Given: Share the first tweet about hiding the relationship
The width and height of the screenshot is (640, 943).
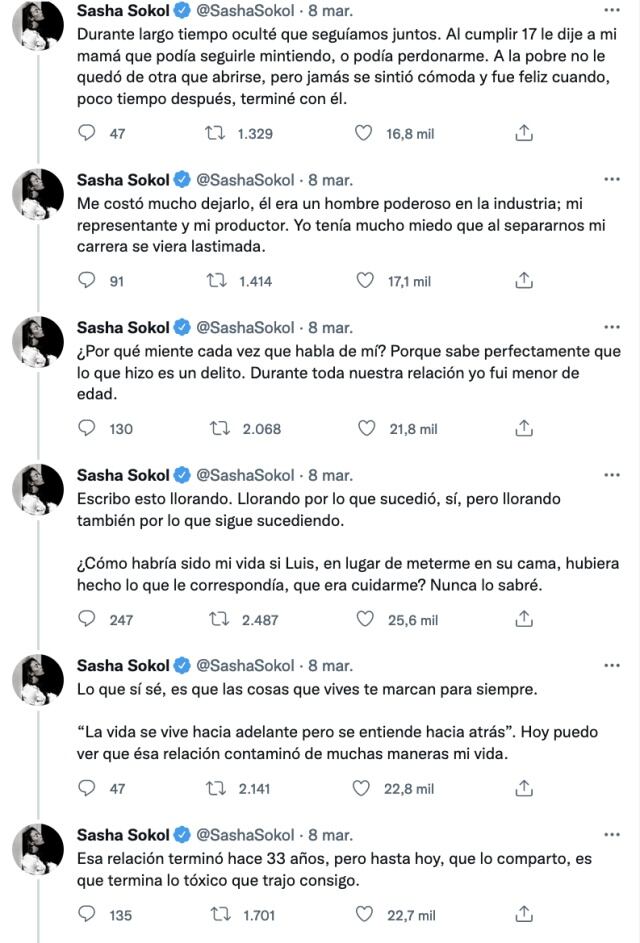Looking at the screenshot, I should pos(522,133).
